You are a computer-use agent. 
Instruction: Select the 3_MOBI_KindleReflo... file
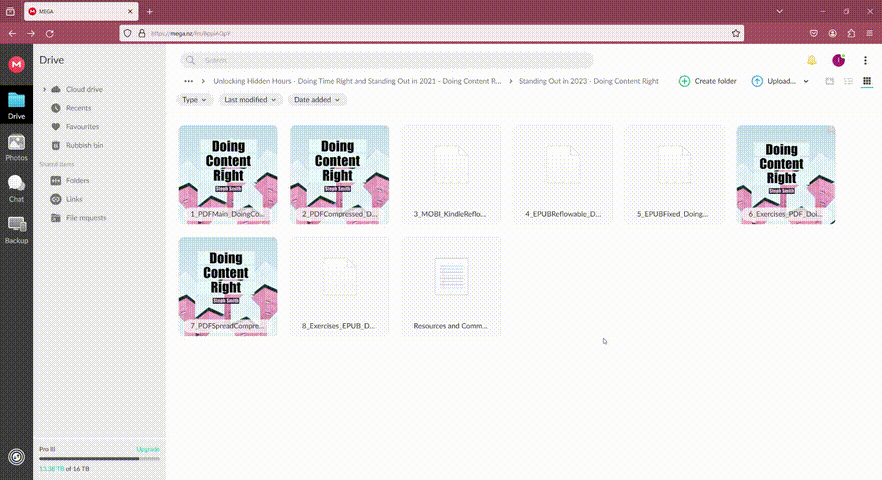pyautogui.click(x=451, y=174)
